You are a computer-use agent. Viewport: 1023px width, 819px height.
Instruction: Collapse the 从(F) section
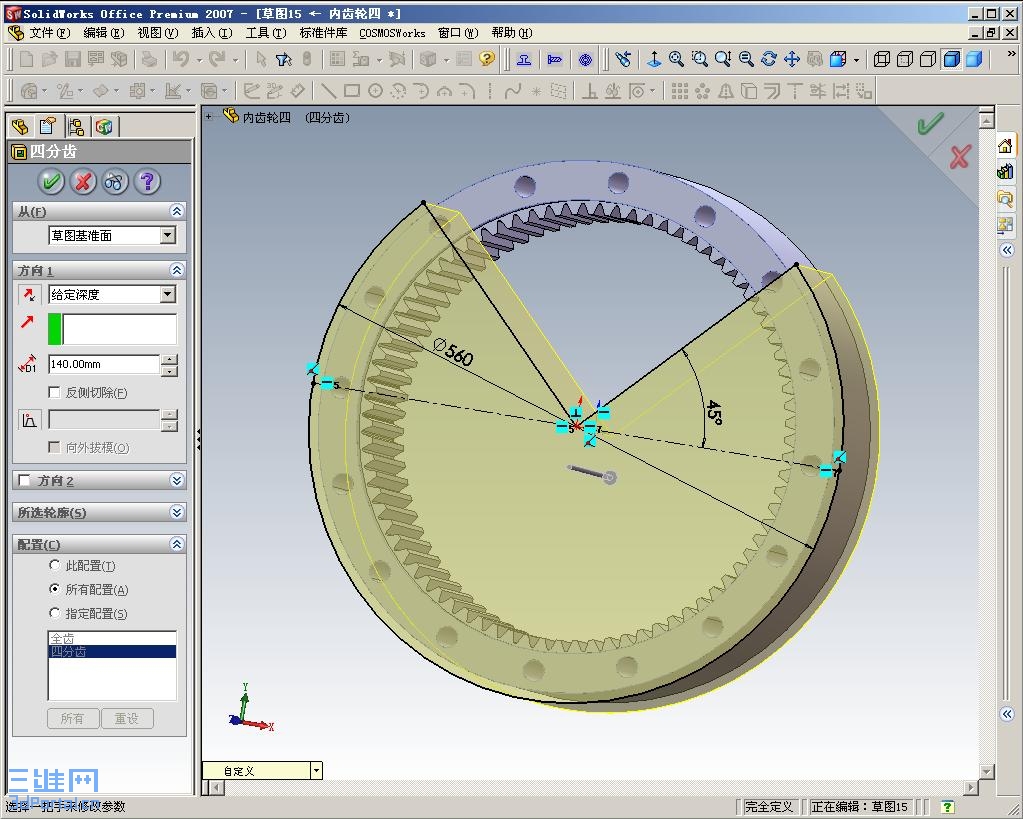tap(177, 211)
